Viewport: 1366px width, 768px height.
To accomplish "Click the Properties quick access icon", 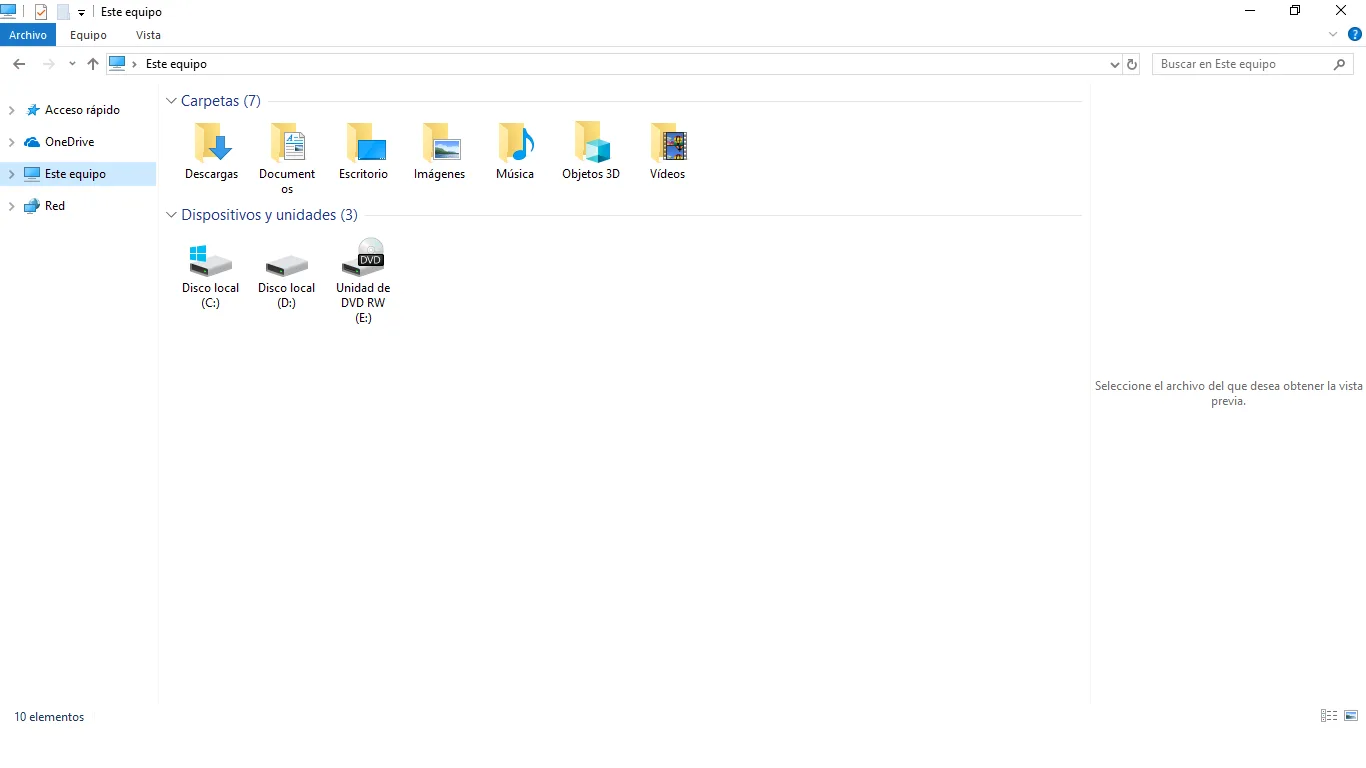I will tap(41, 12).
